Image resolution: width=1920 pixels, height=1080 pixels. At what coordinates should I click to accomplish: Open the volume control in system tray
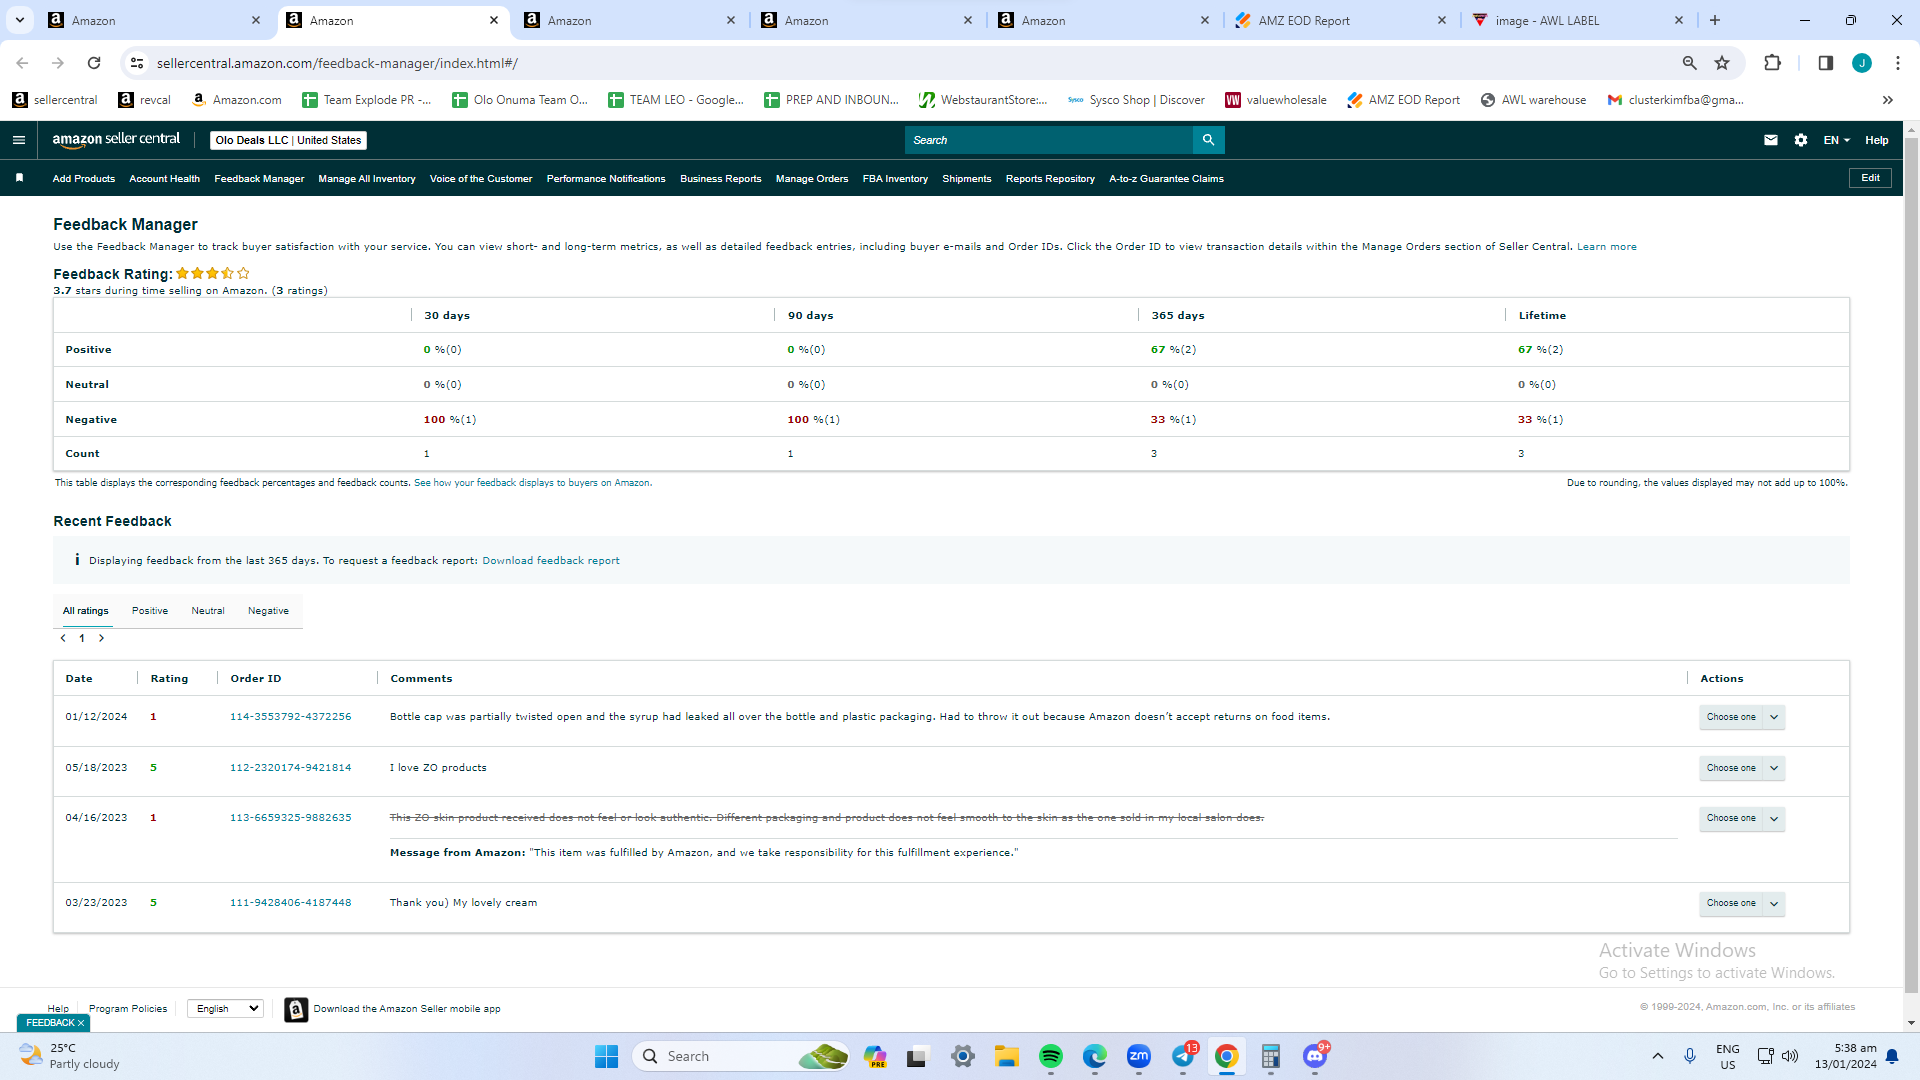pyautogui.click(x=1790, y=1056)
